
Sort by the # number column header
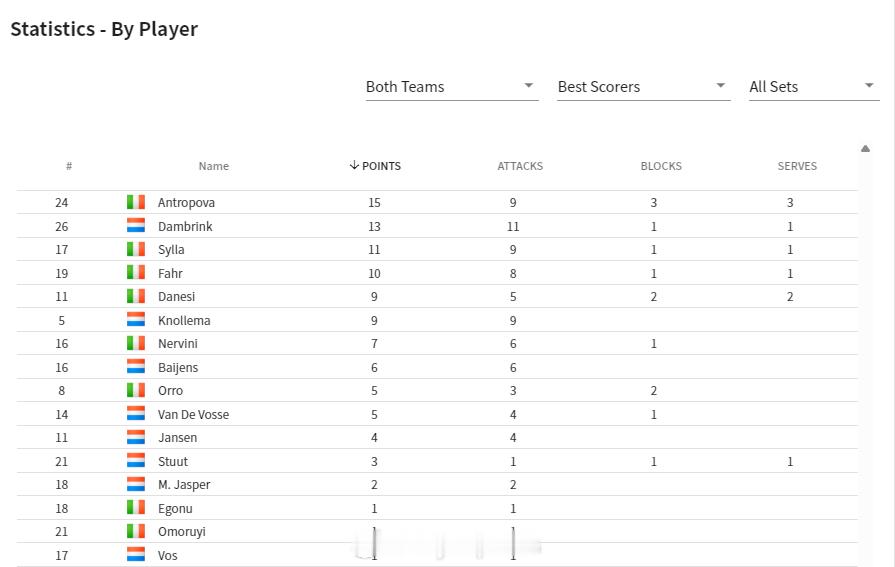click(x=69, y=166)
